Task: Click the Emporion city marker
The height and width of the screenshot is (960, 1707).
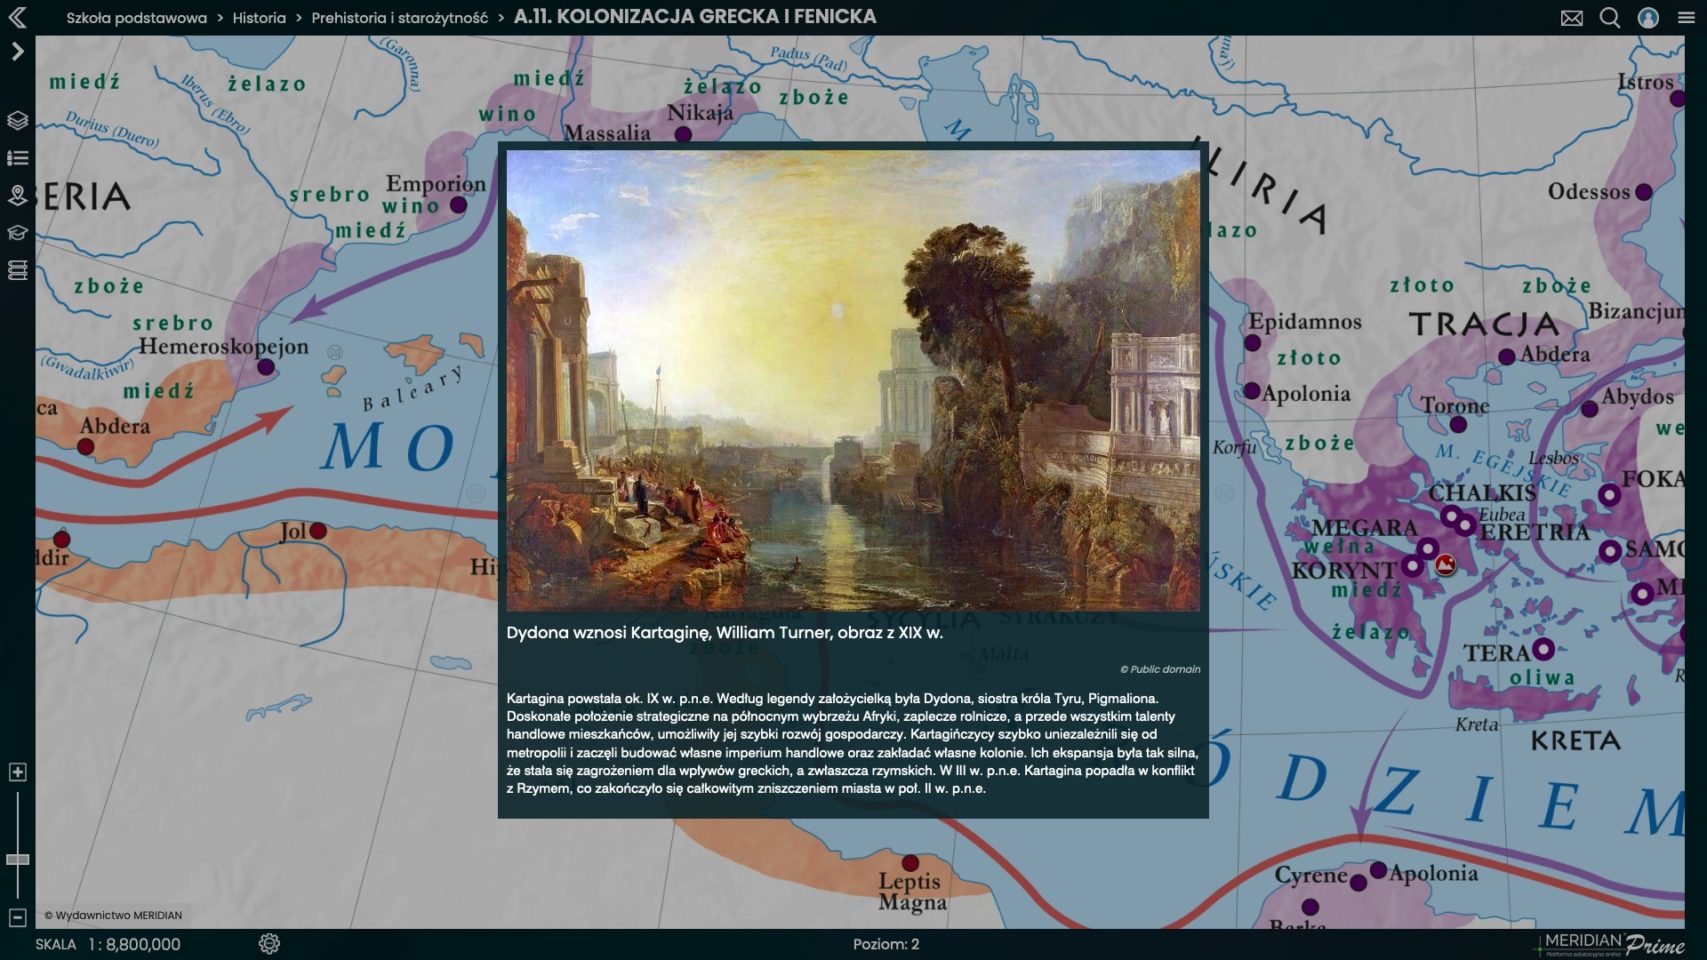Action: coord(458,205)
